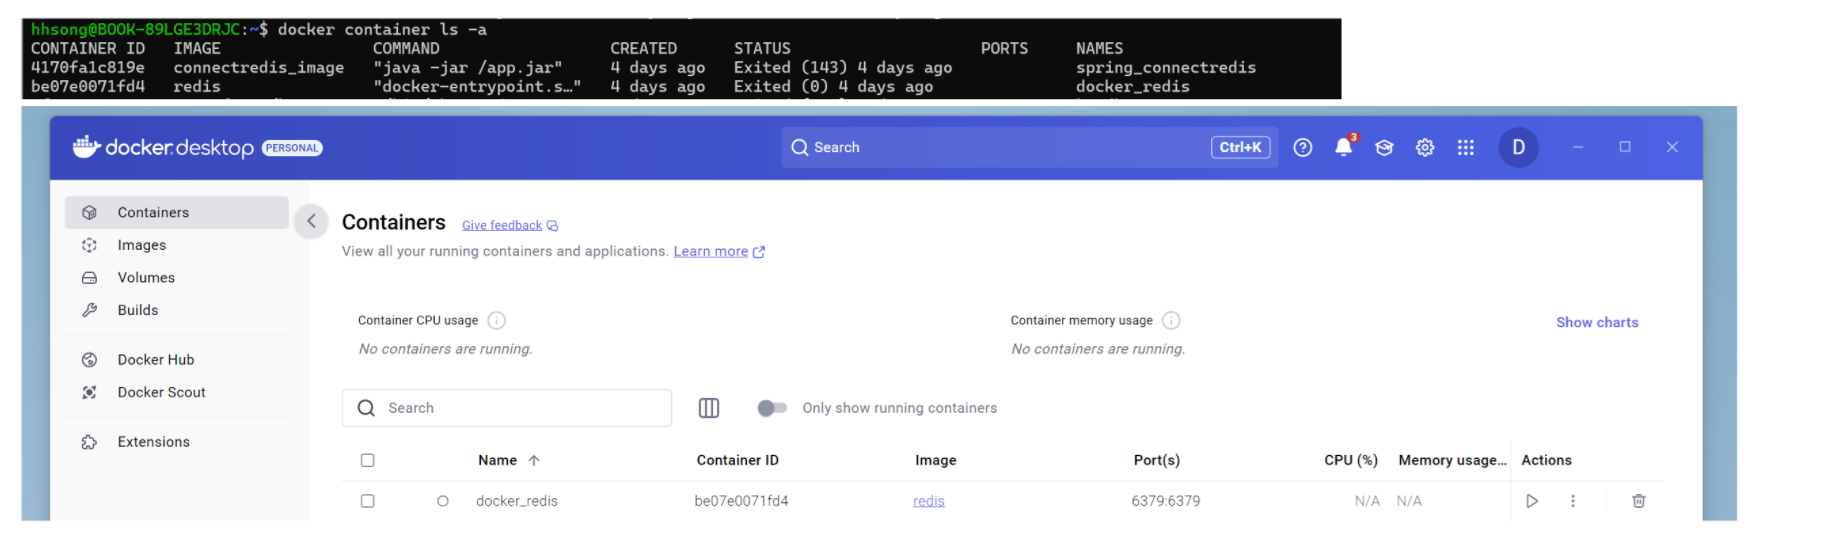The width and height of the screenshot is (1843, 559).
Task: Open the redis image link
Action: [929, 501]
